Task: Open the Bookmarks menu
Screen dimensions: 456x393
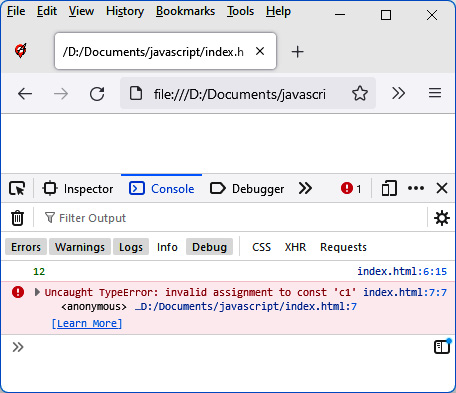Action: click(185, 11)
